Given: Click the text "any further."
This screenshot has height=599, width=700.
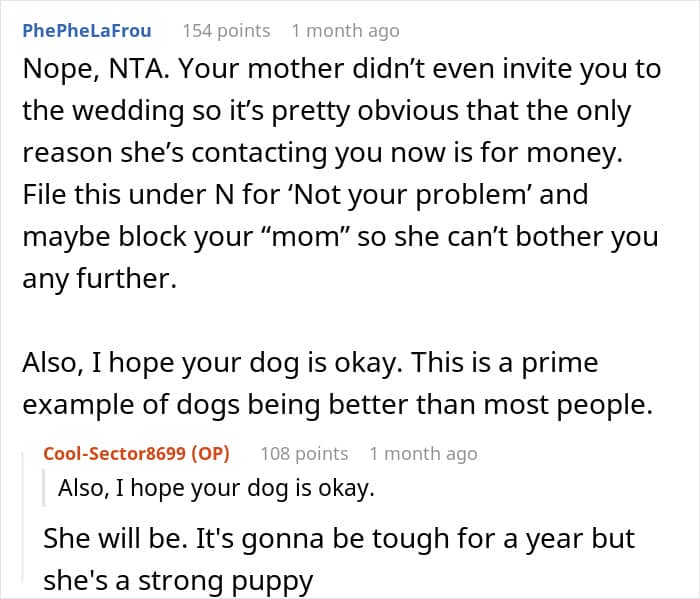Looking at the screenshot, I should tap(98, 278).
